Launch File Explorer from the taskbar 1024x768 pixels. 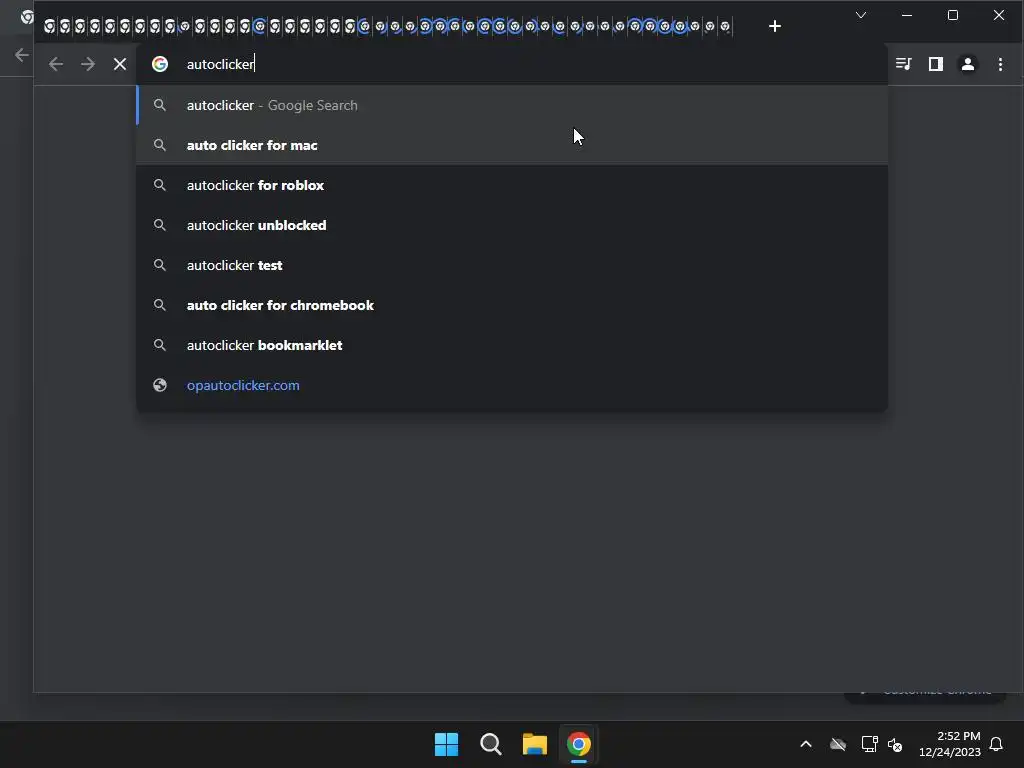535,744
